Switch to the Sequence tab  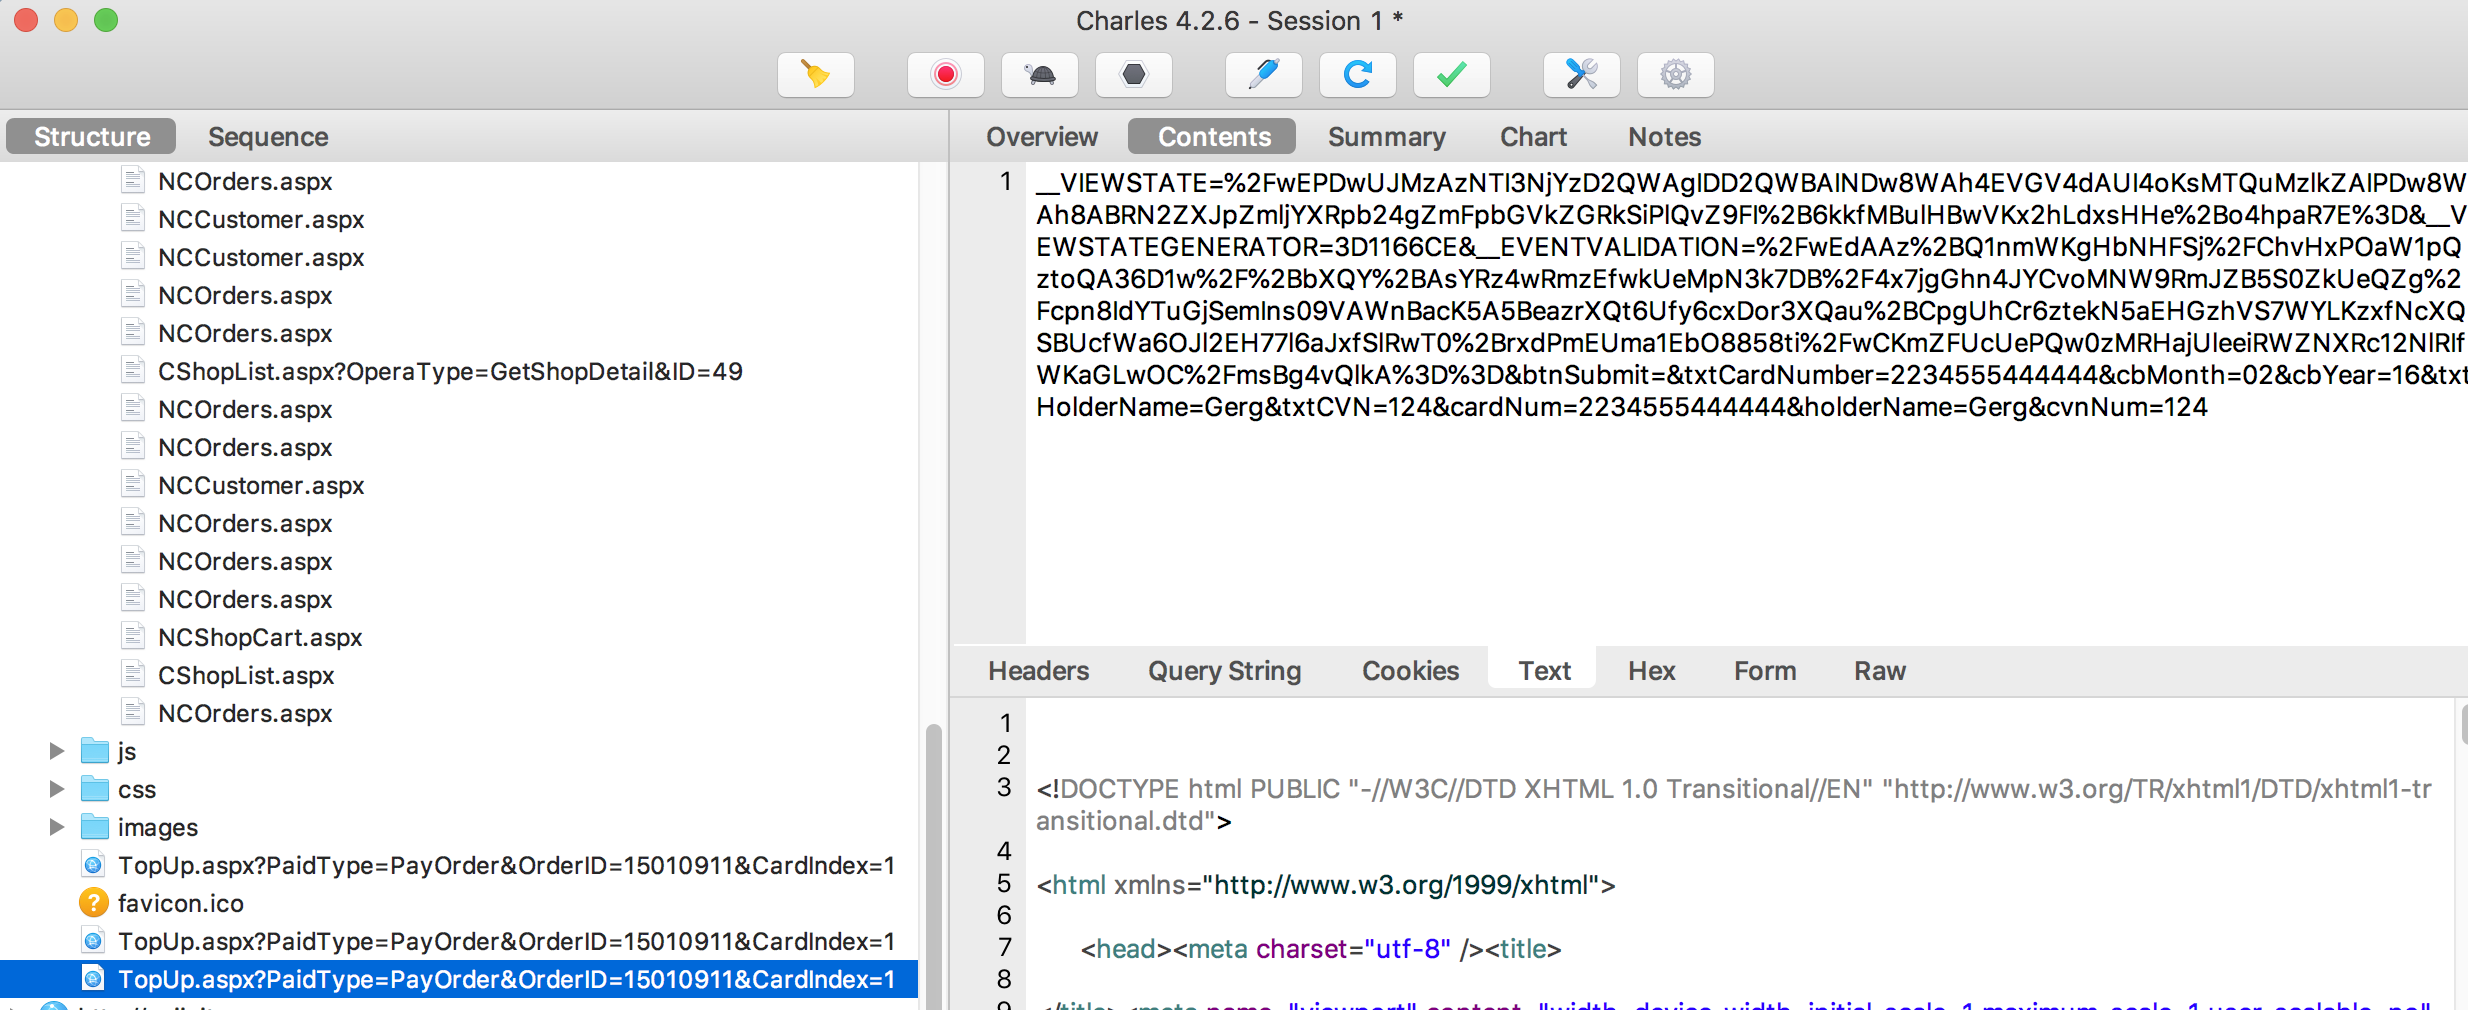[x=268, y=137]
